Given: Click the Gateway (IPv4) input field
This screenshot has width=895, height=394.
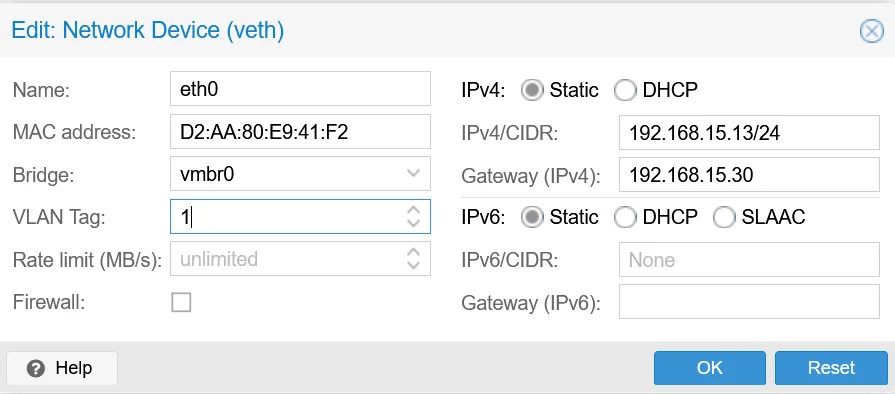Looking at the screenshot, I should click(749, 175).
